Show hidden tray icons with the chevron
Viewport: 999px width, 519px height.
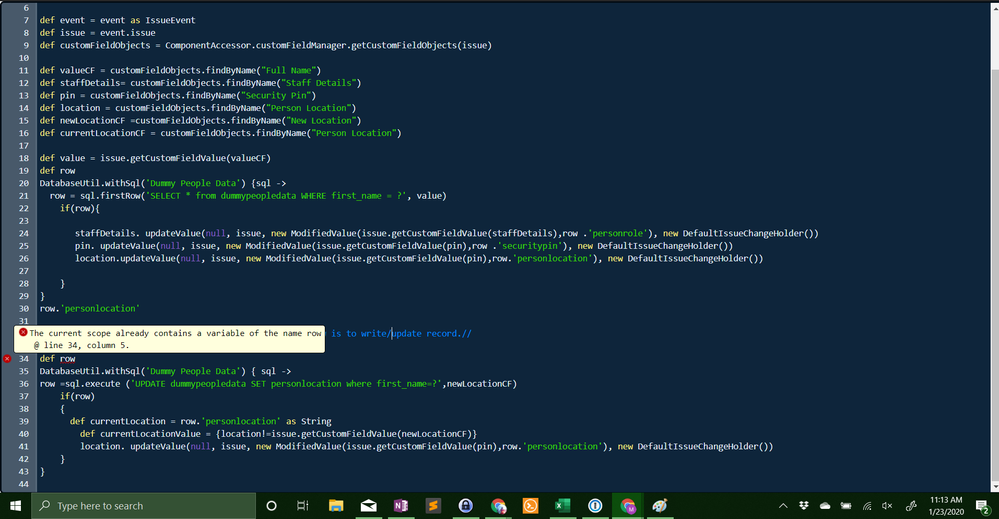(783, 506)
